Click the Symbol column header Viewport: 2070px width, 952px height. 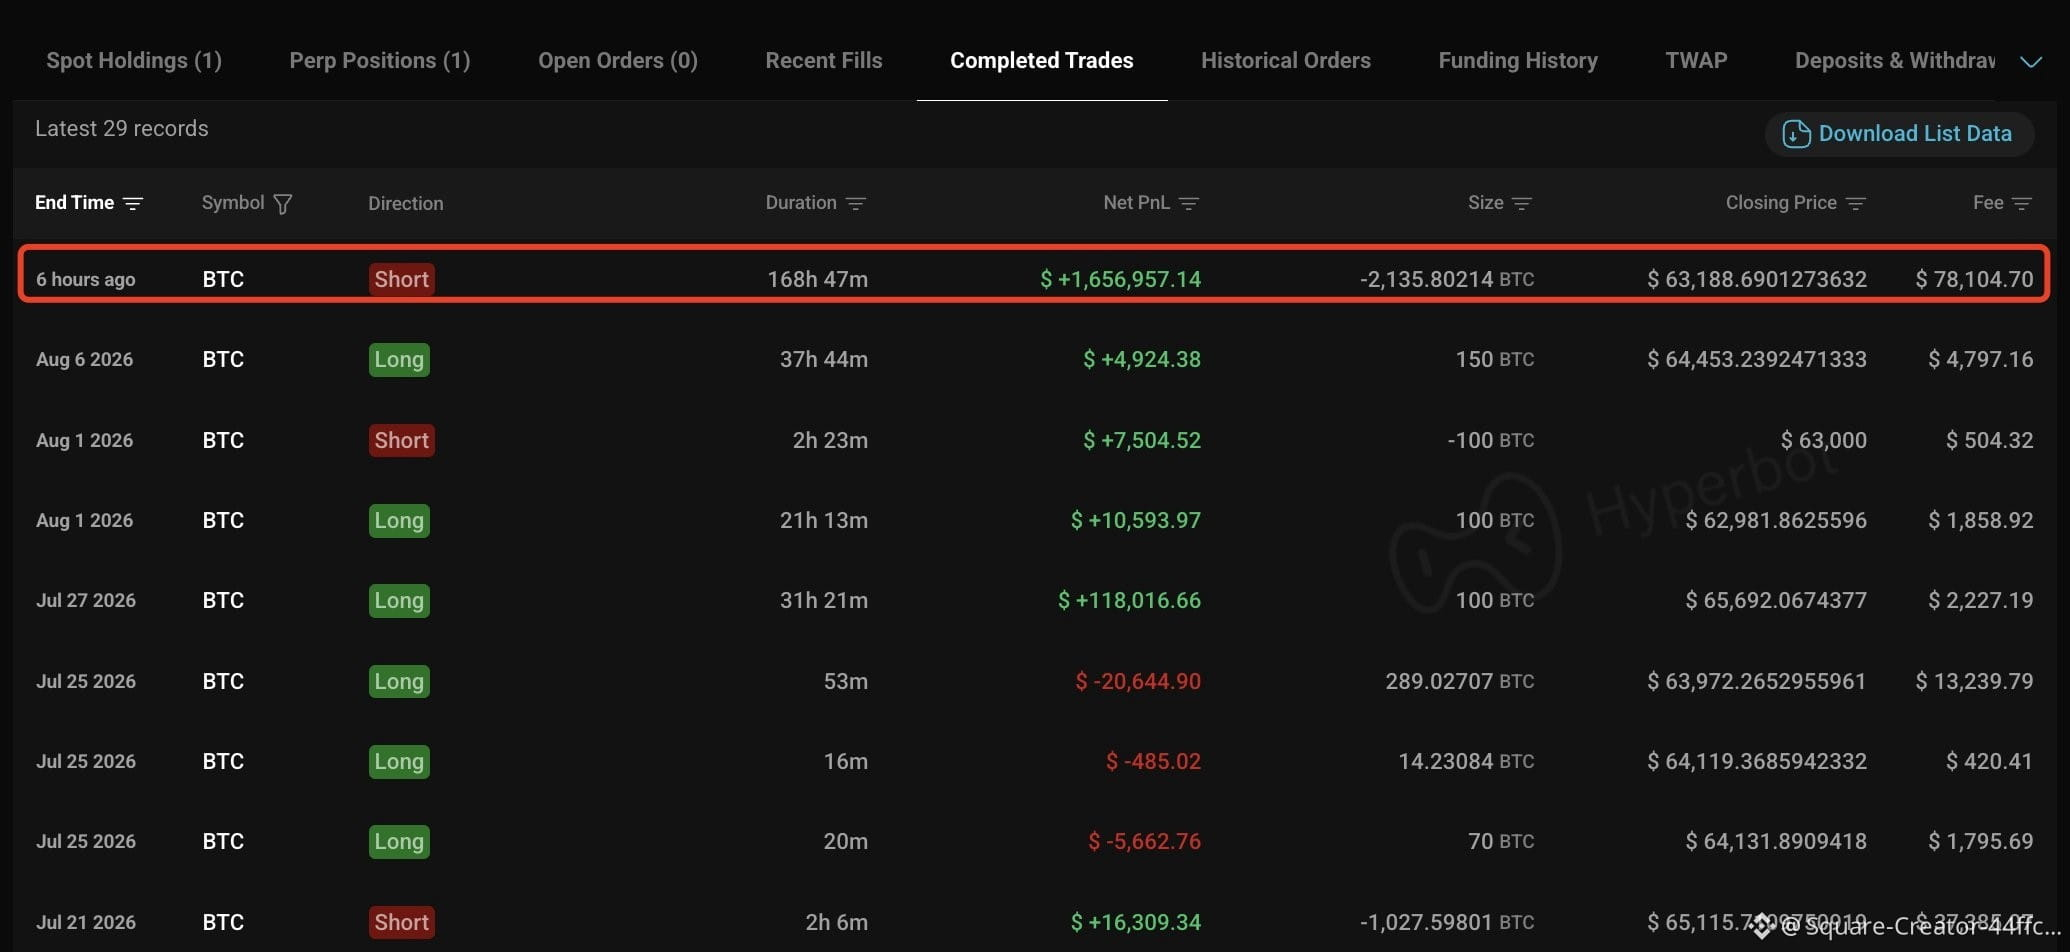tap(233, 202)
